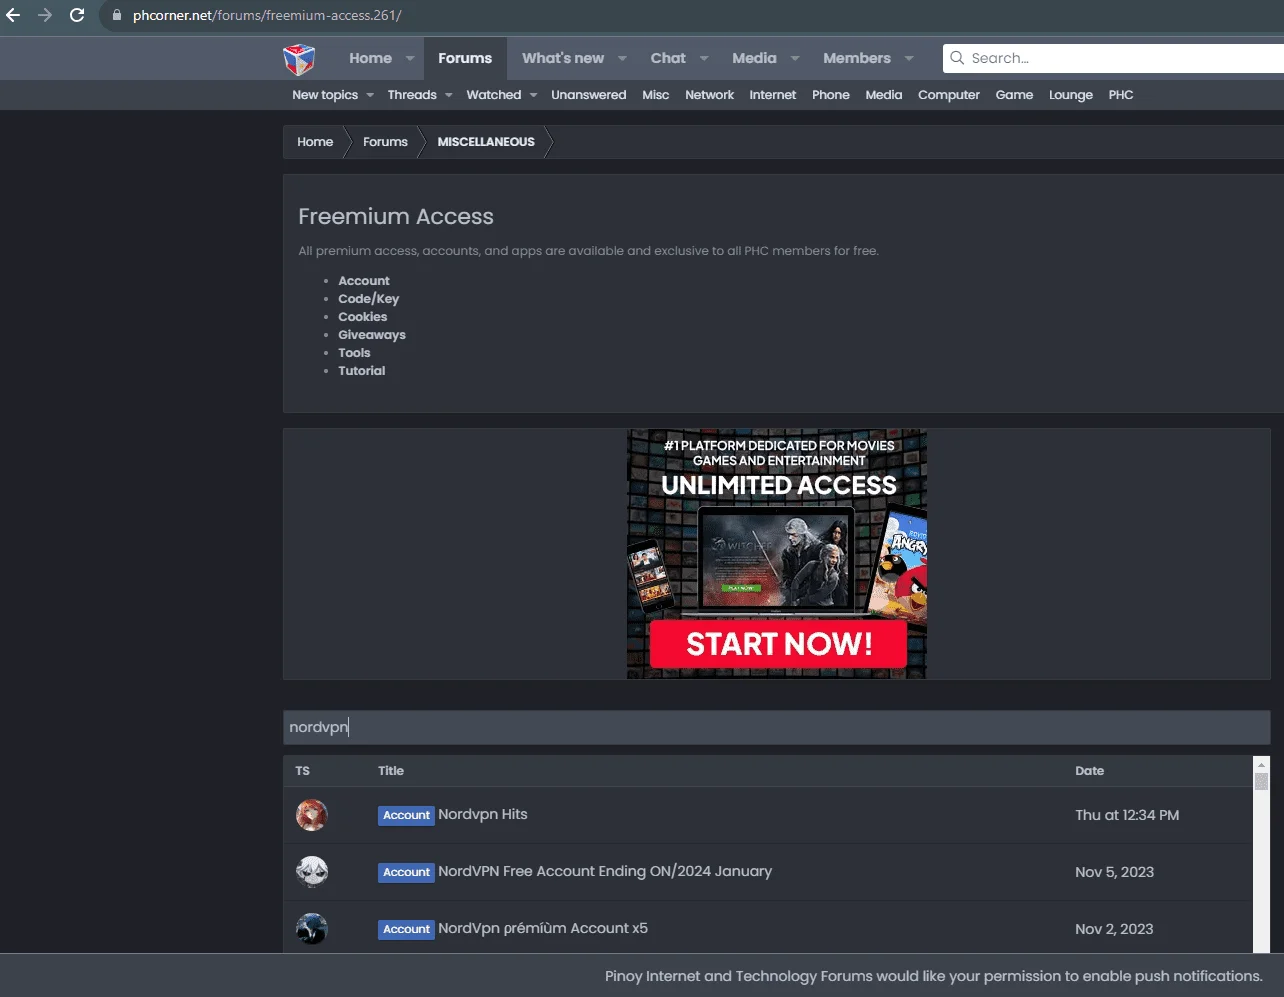Open the PHCorner logo home link
Image resolution: width=1284 pixels, height=997 pixels.
point(299,59)
